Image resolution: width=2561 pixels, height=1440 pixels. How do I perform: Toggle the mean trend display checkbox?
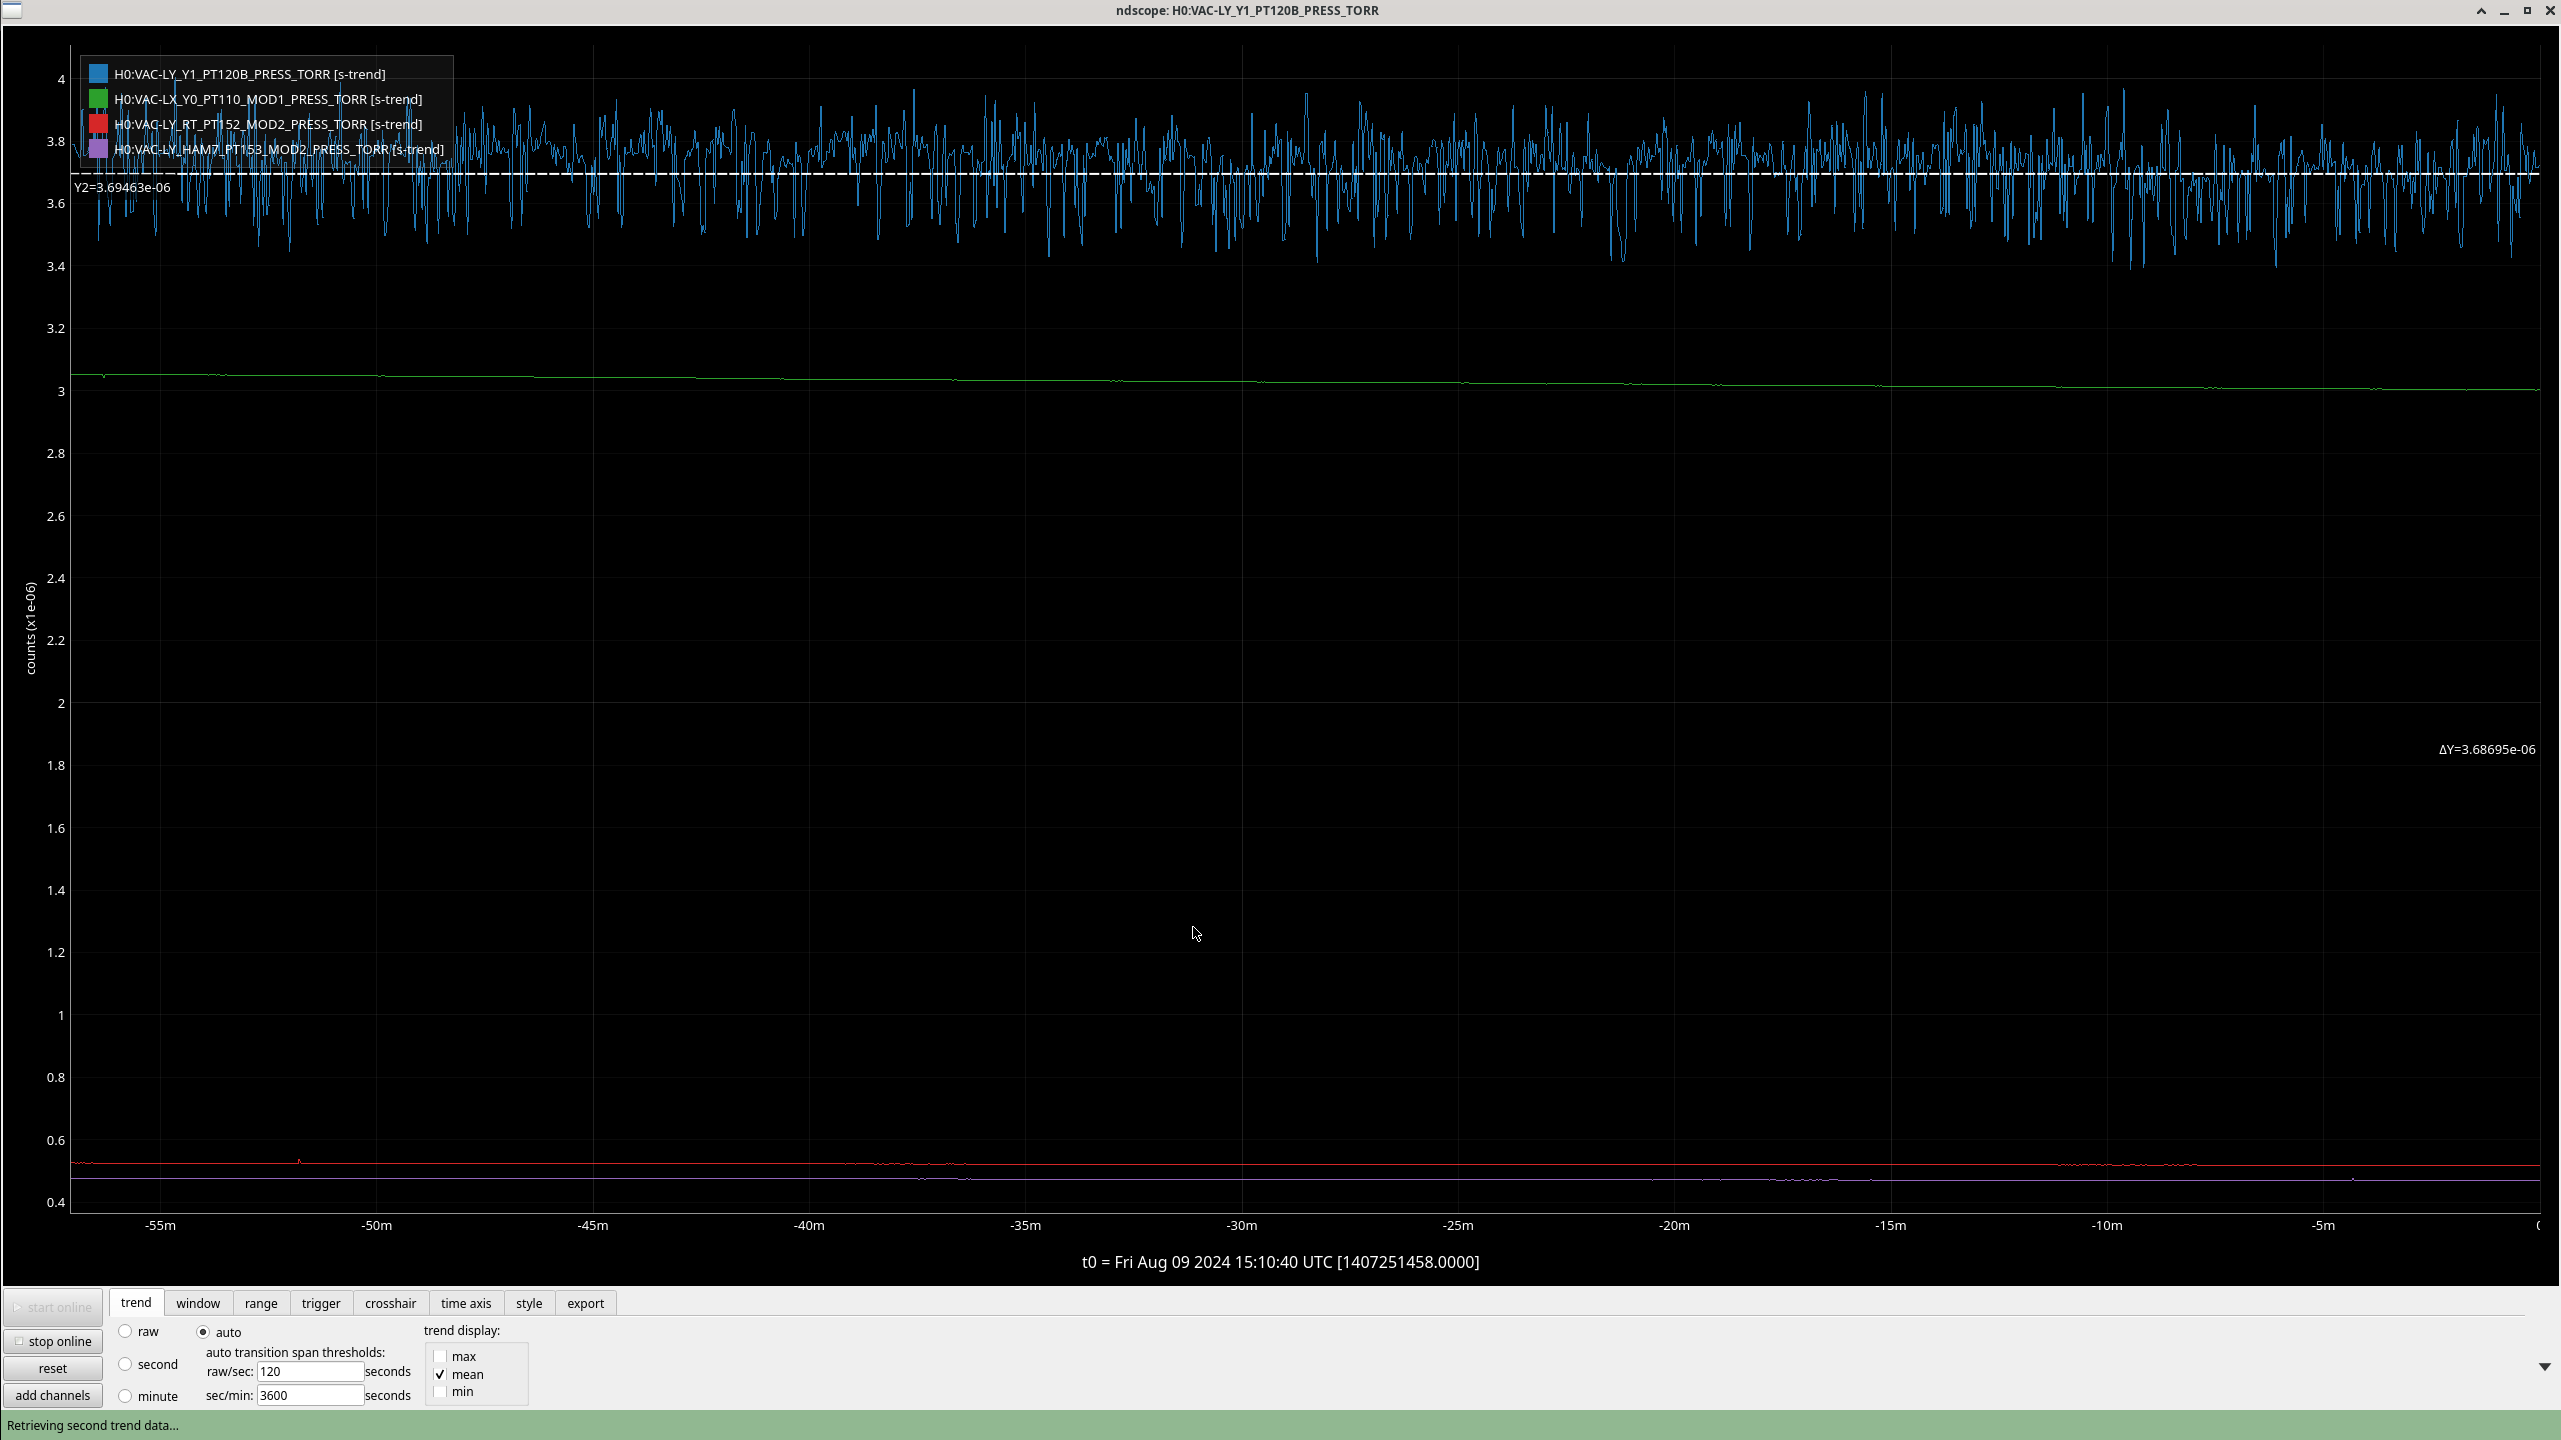coord(440,1374)
